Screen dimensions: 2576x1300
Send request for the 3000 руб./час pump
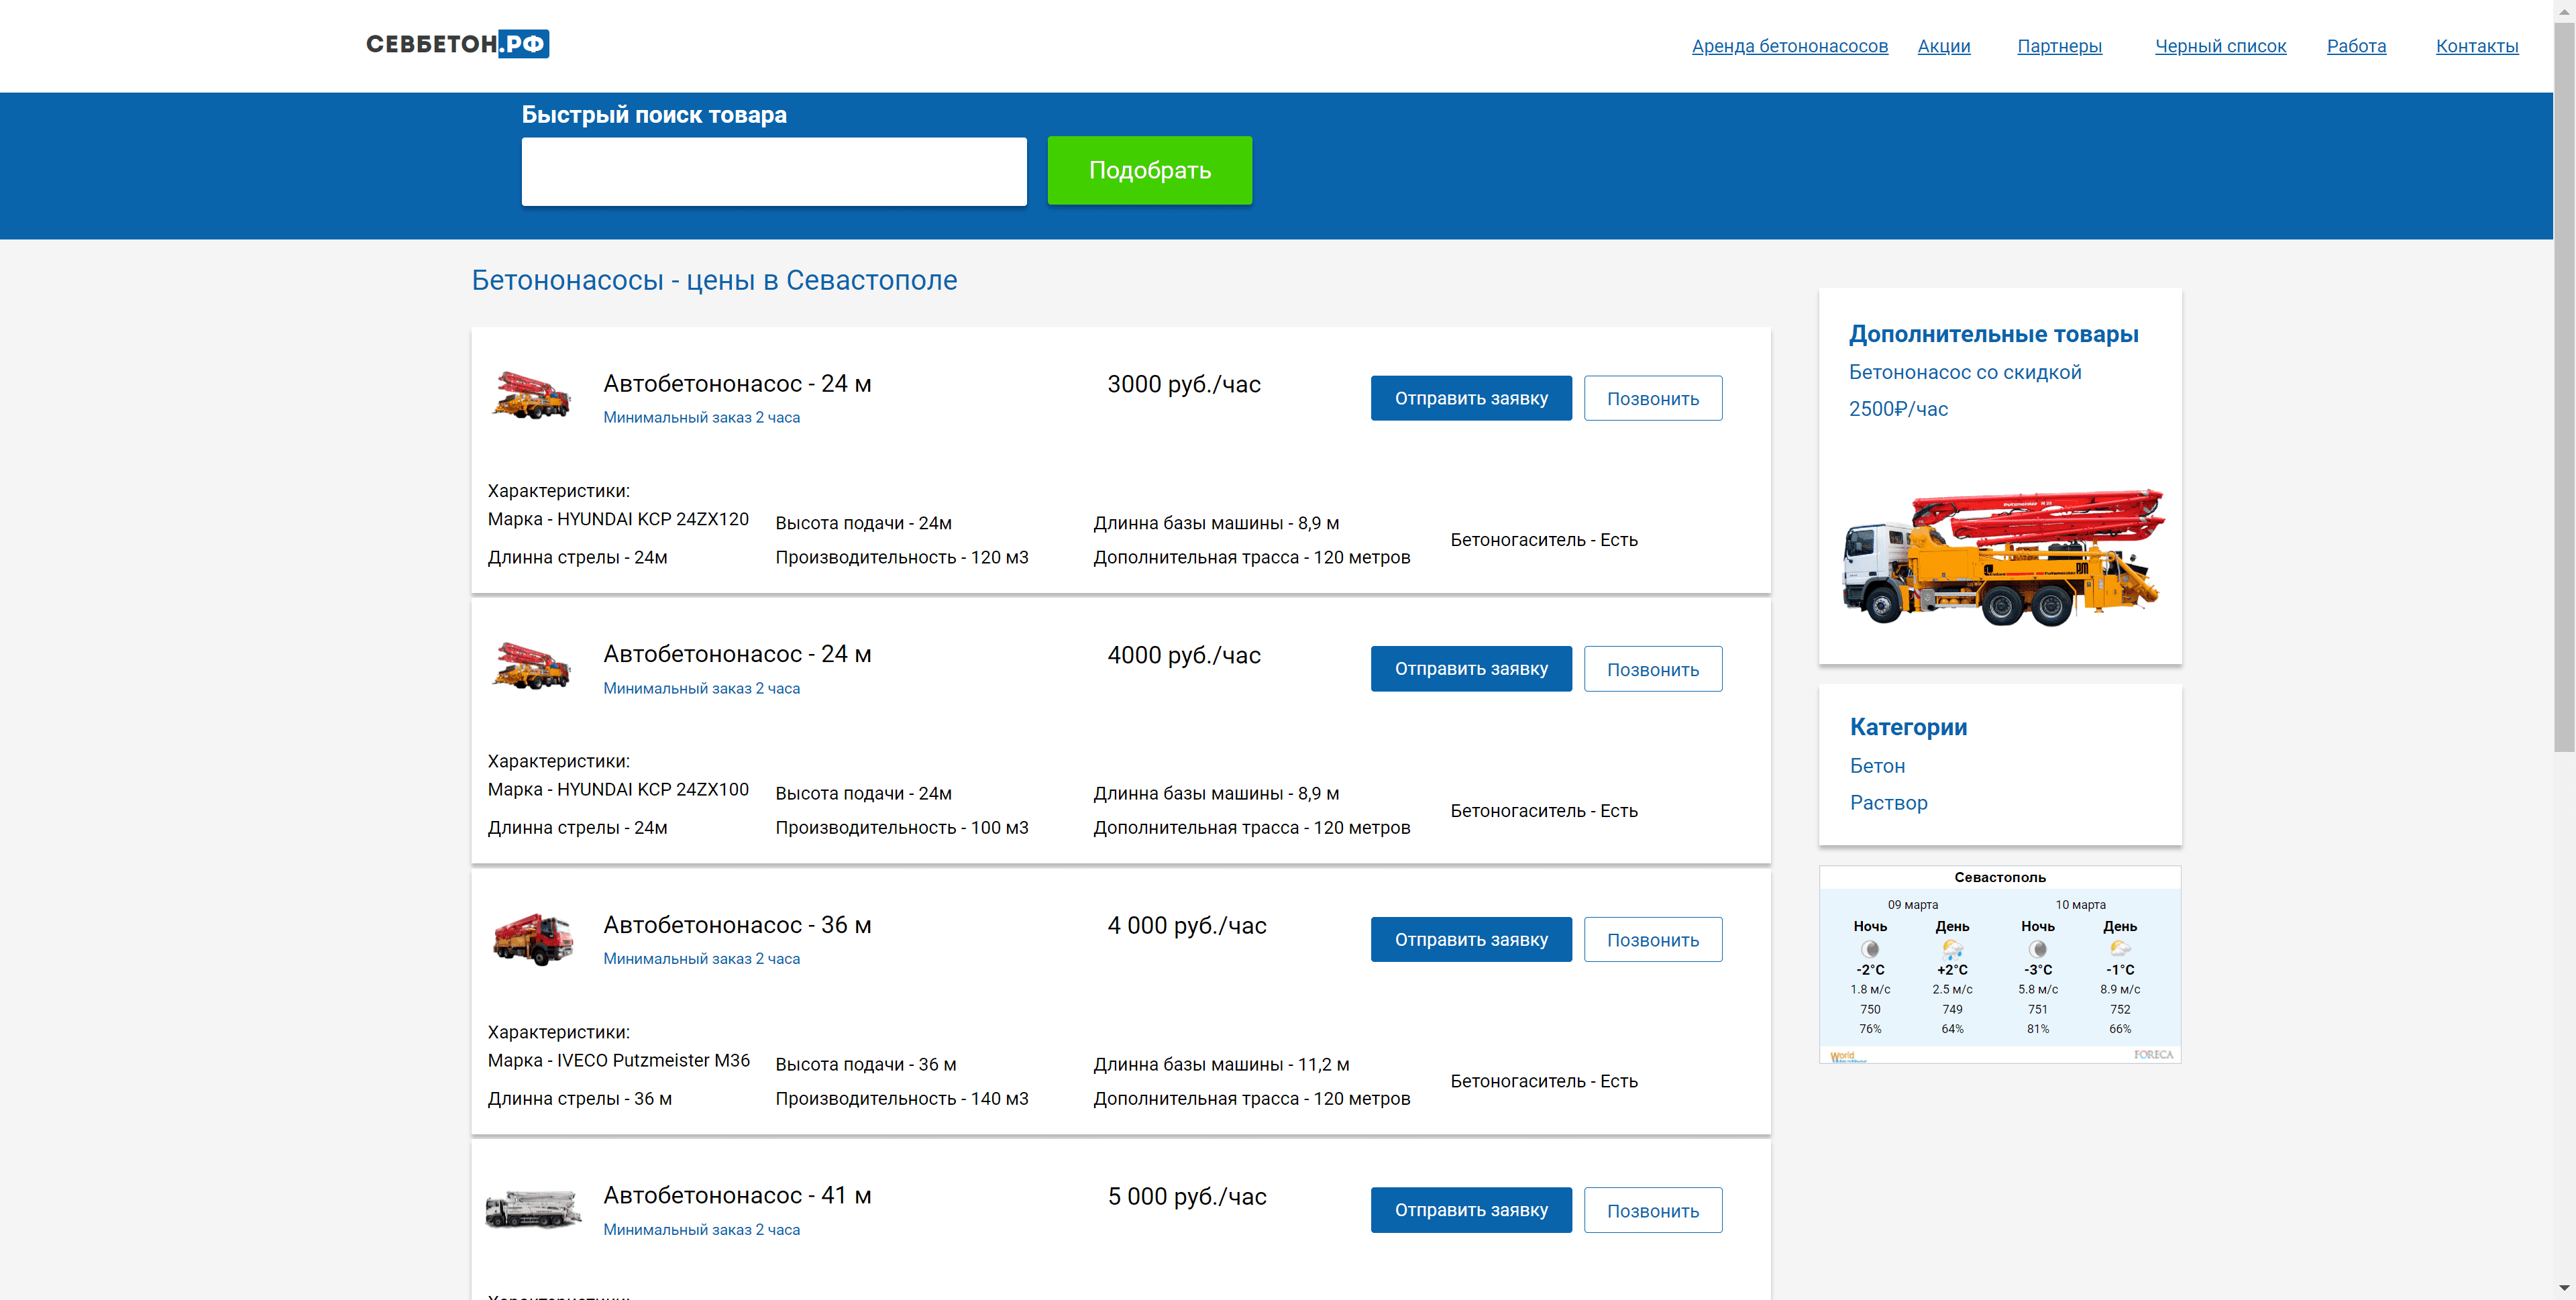(1471, 398)
